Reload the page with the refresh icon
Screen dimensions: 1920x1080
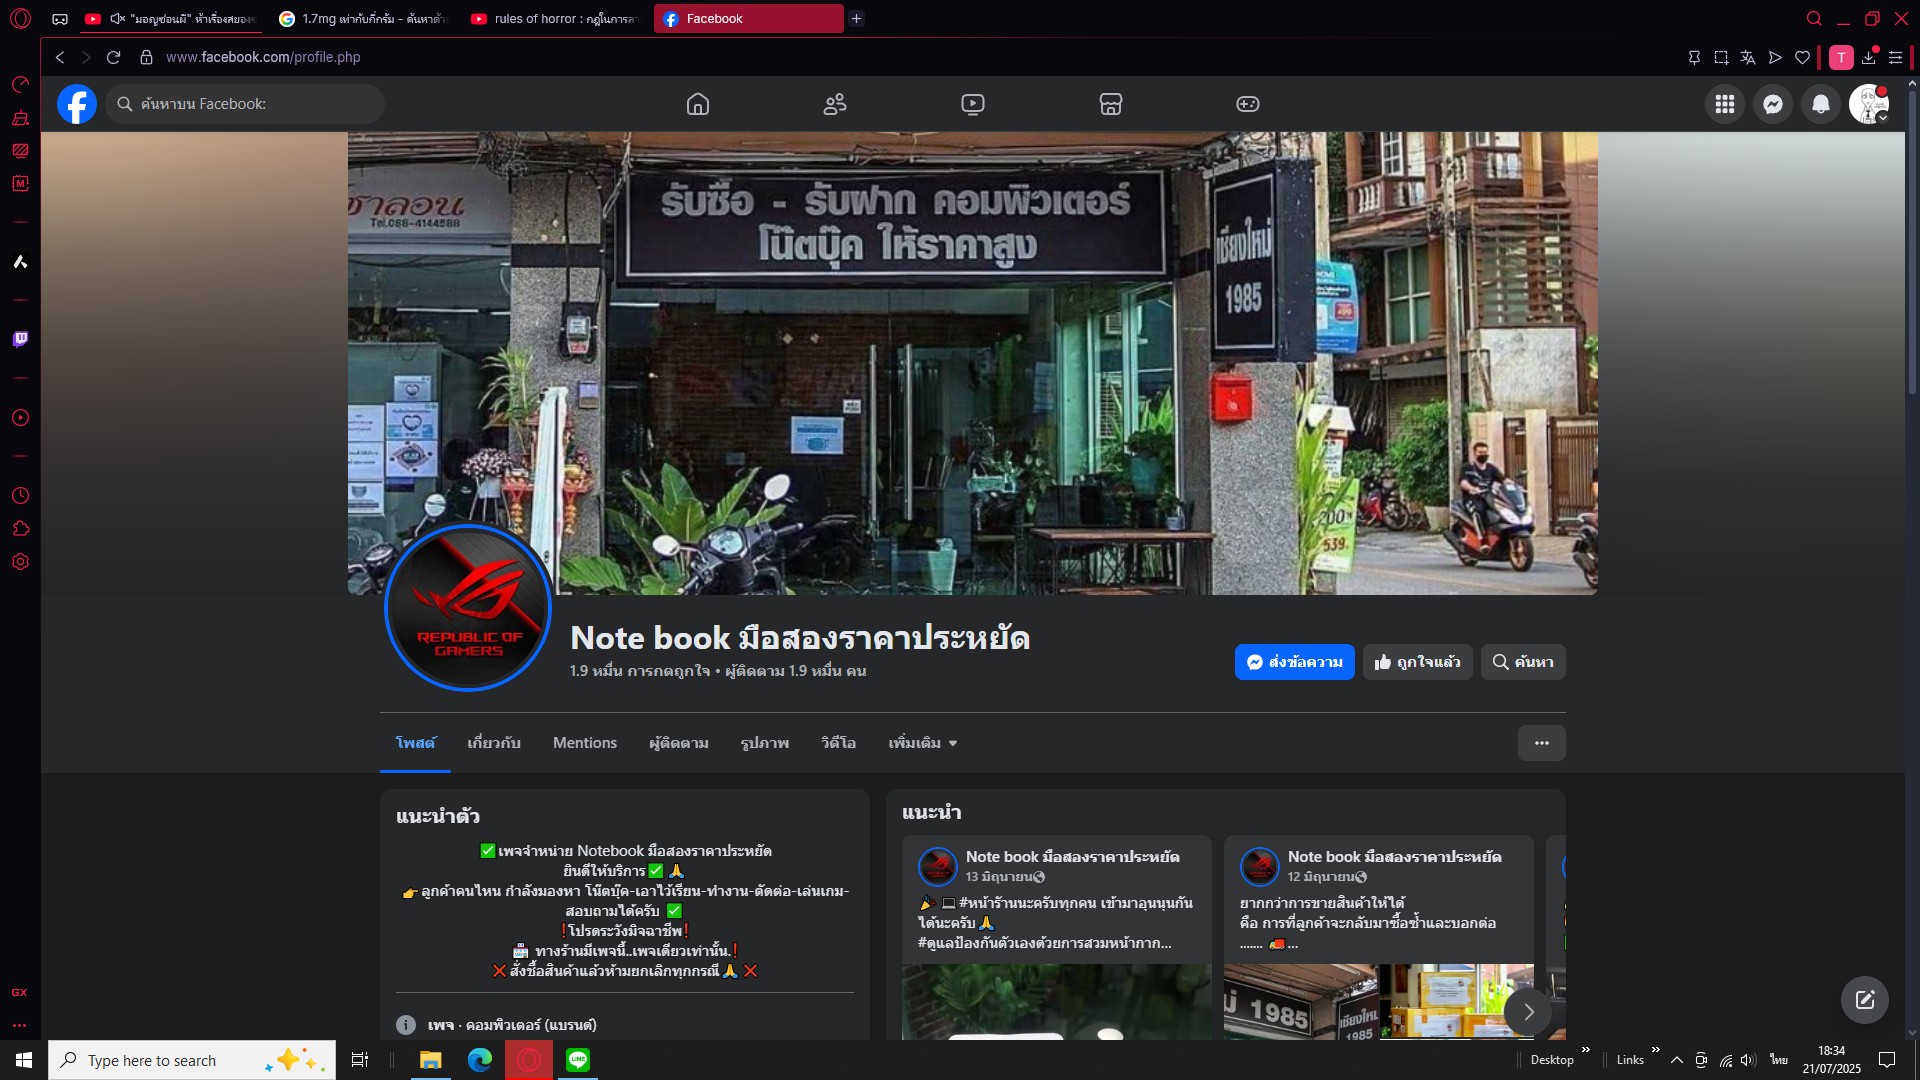pos(114,57)
